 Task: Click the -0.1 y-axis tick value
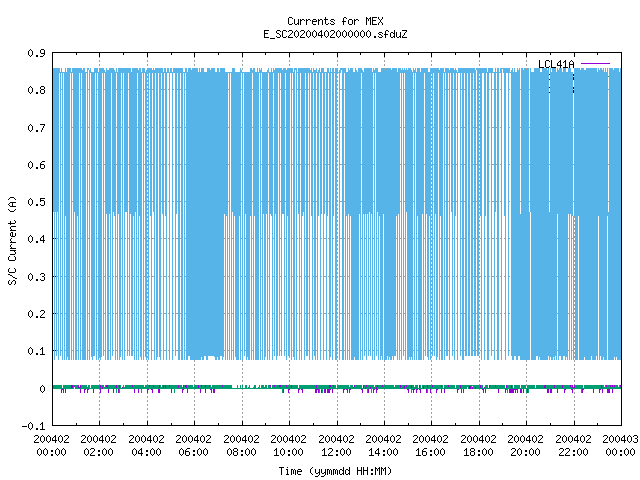(33, 426)
